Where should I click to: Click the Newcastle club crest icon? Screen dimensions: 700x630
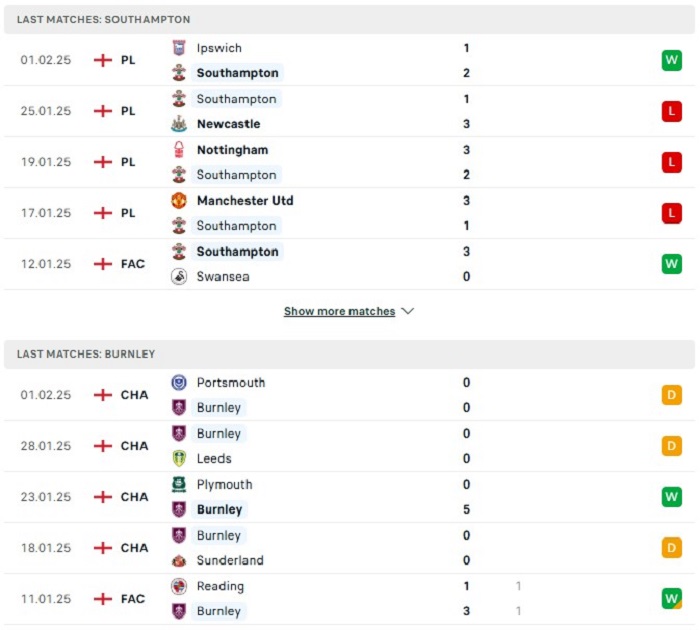[179, 124]
